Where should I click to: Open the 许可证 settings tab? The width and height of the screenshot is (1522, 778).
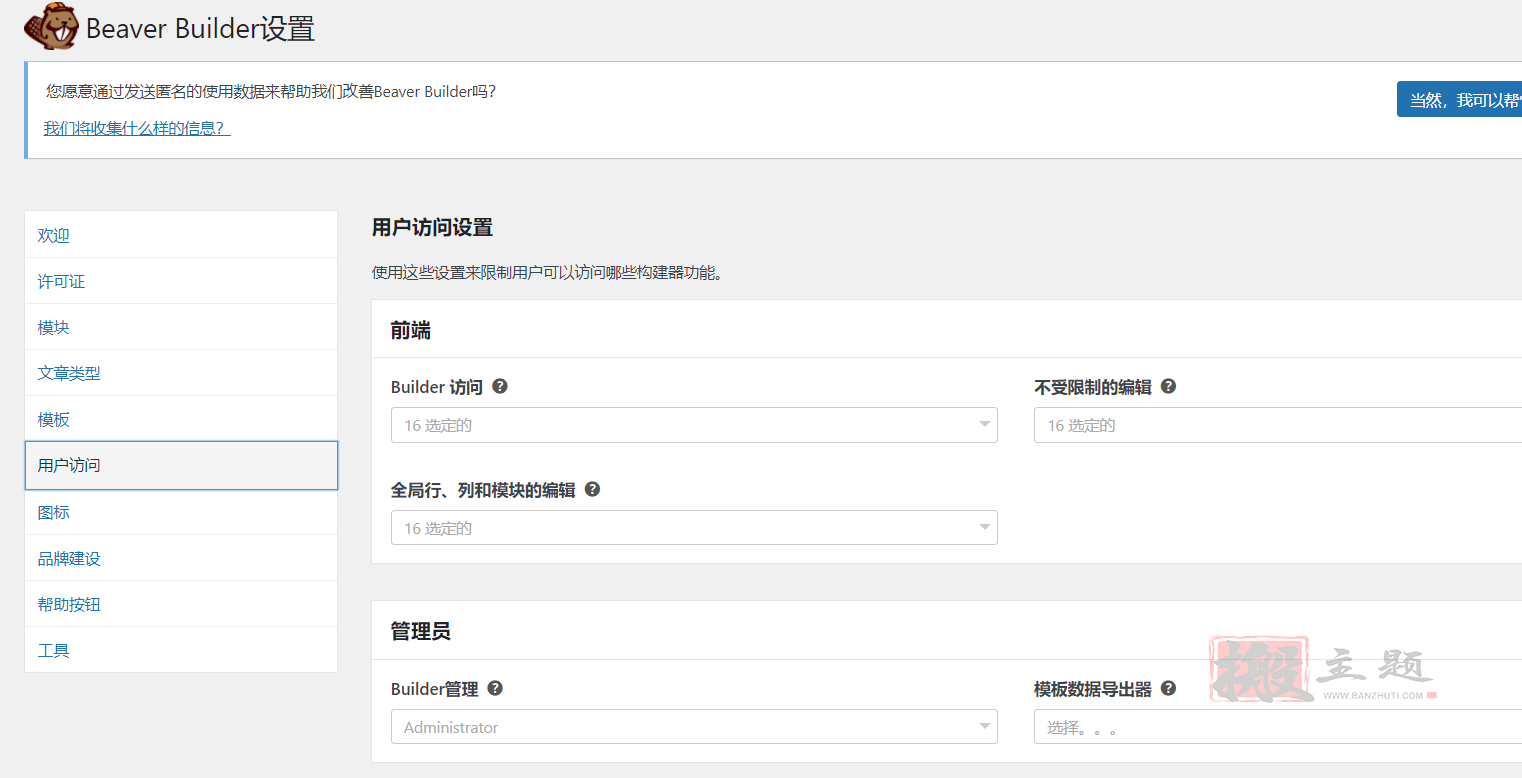click(x=181, y=281)
